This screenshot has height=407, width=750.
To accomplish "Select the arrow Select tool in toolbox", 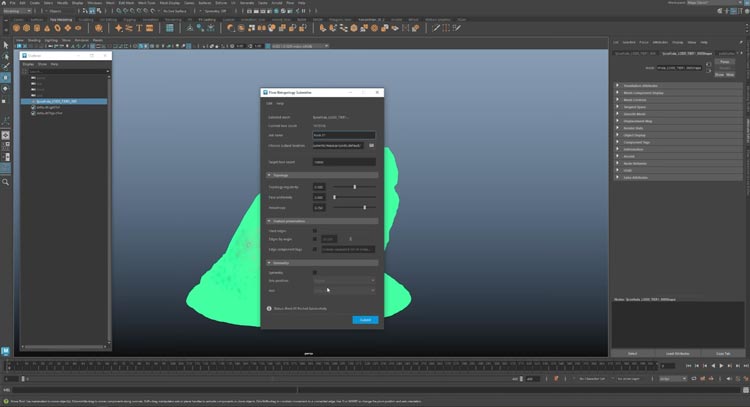I will 6,45.
